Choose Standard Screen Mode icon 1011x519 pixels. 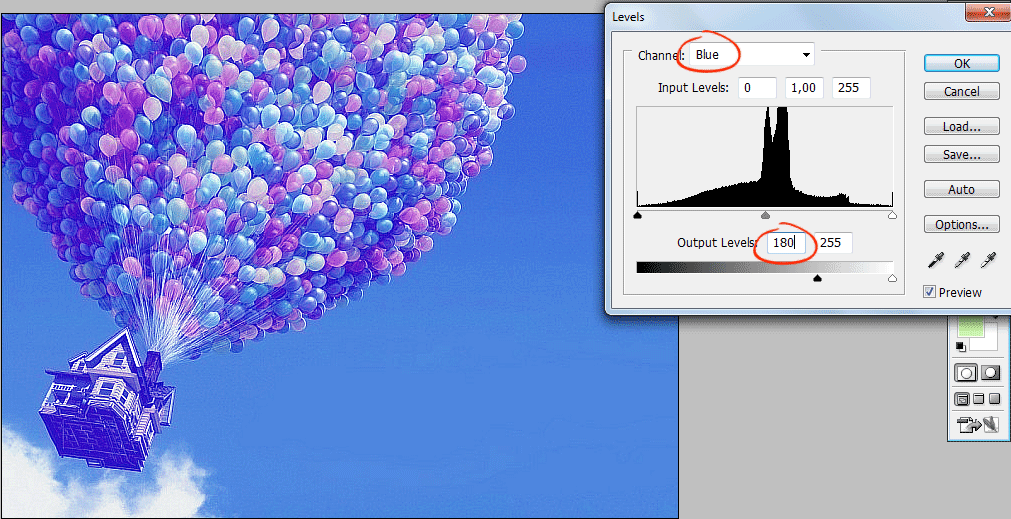tap(962, 399)
